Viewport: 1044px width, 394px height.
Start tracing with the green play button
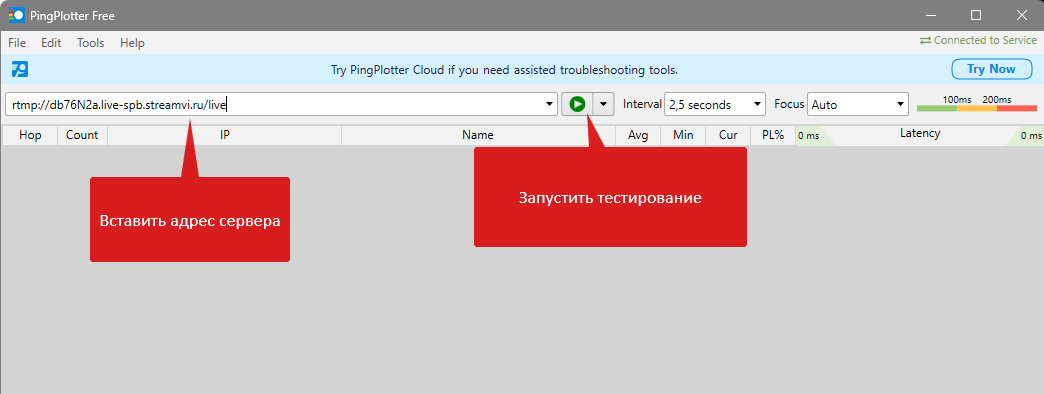pos(577,104)
